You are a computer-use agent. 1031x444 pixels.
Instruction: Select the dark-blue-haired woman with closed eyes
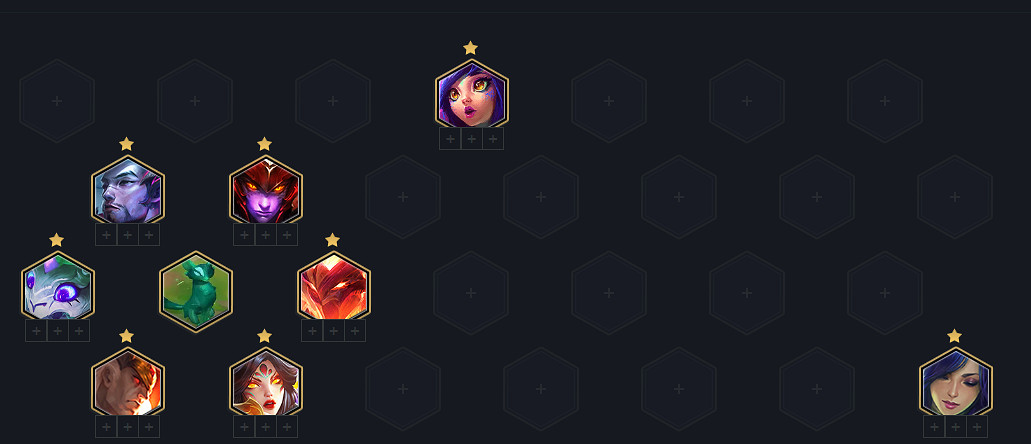pos(955,382)
